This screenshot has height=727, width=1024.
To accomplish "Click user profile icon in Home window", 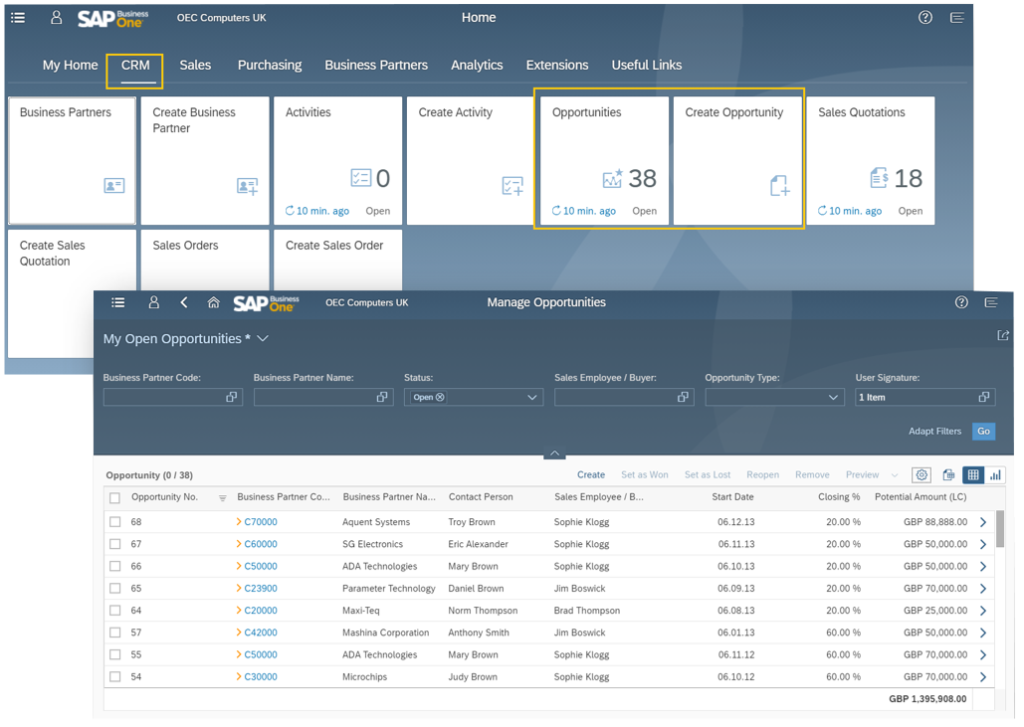I will coord(56,18).
